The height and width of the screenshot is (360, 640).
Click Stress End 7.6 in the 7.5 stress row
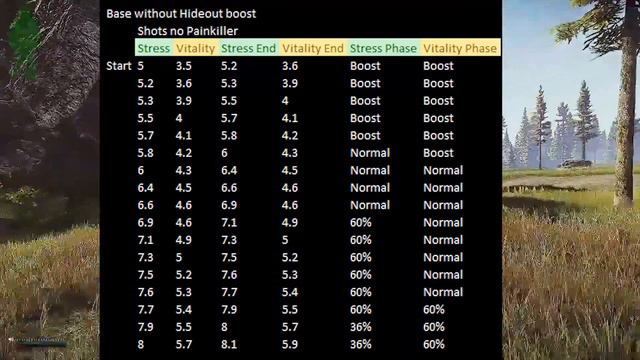(x=229, y=275)
